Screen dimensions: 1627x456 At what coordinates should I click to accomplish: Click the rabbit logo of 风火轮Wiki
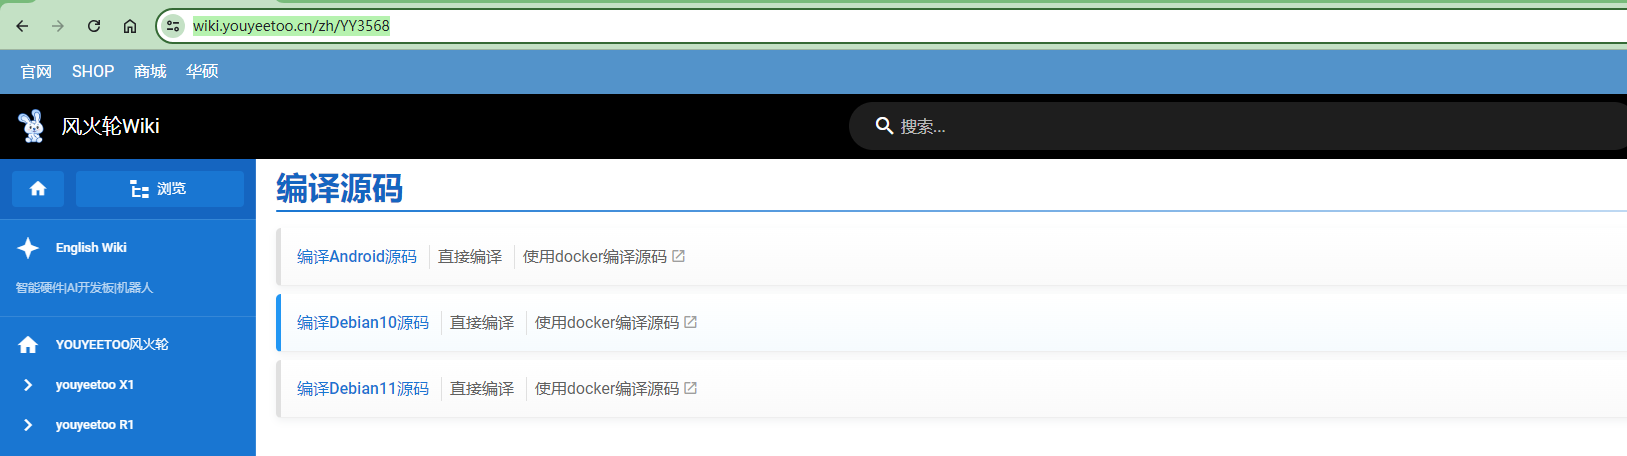(x=31, y=126)
